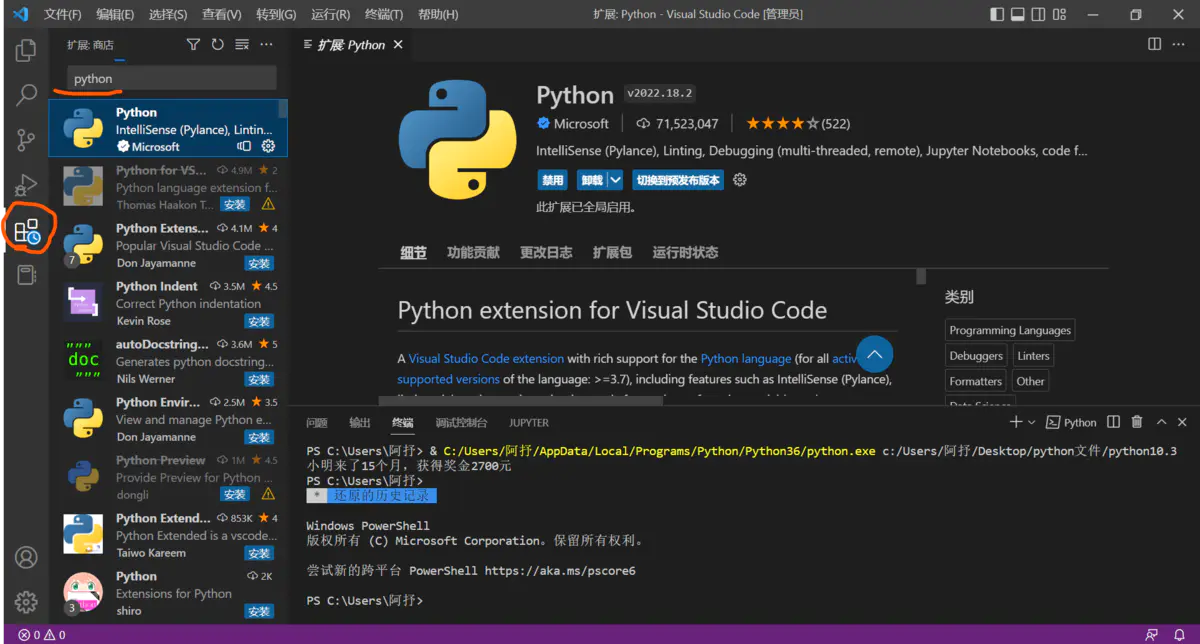Click the 卸载 (Uninstall) button

pos(592,180)
